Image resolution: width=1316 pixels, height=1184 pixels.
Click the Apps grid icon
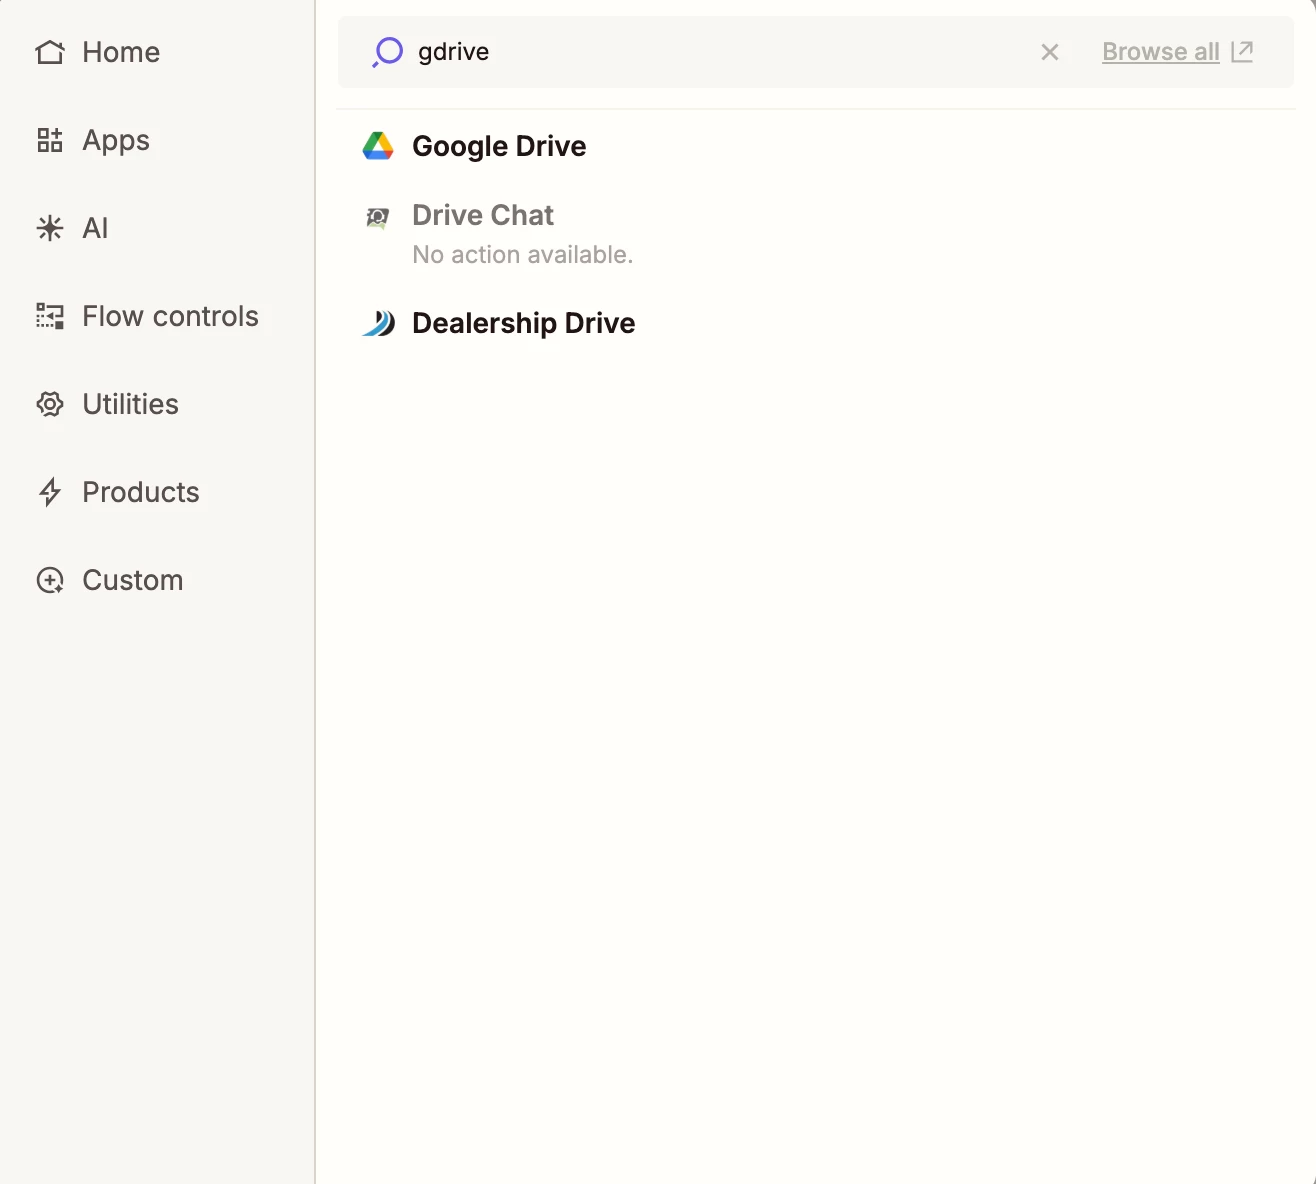coord(50,140)
